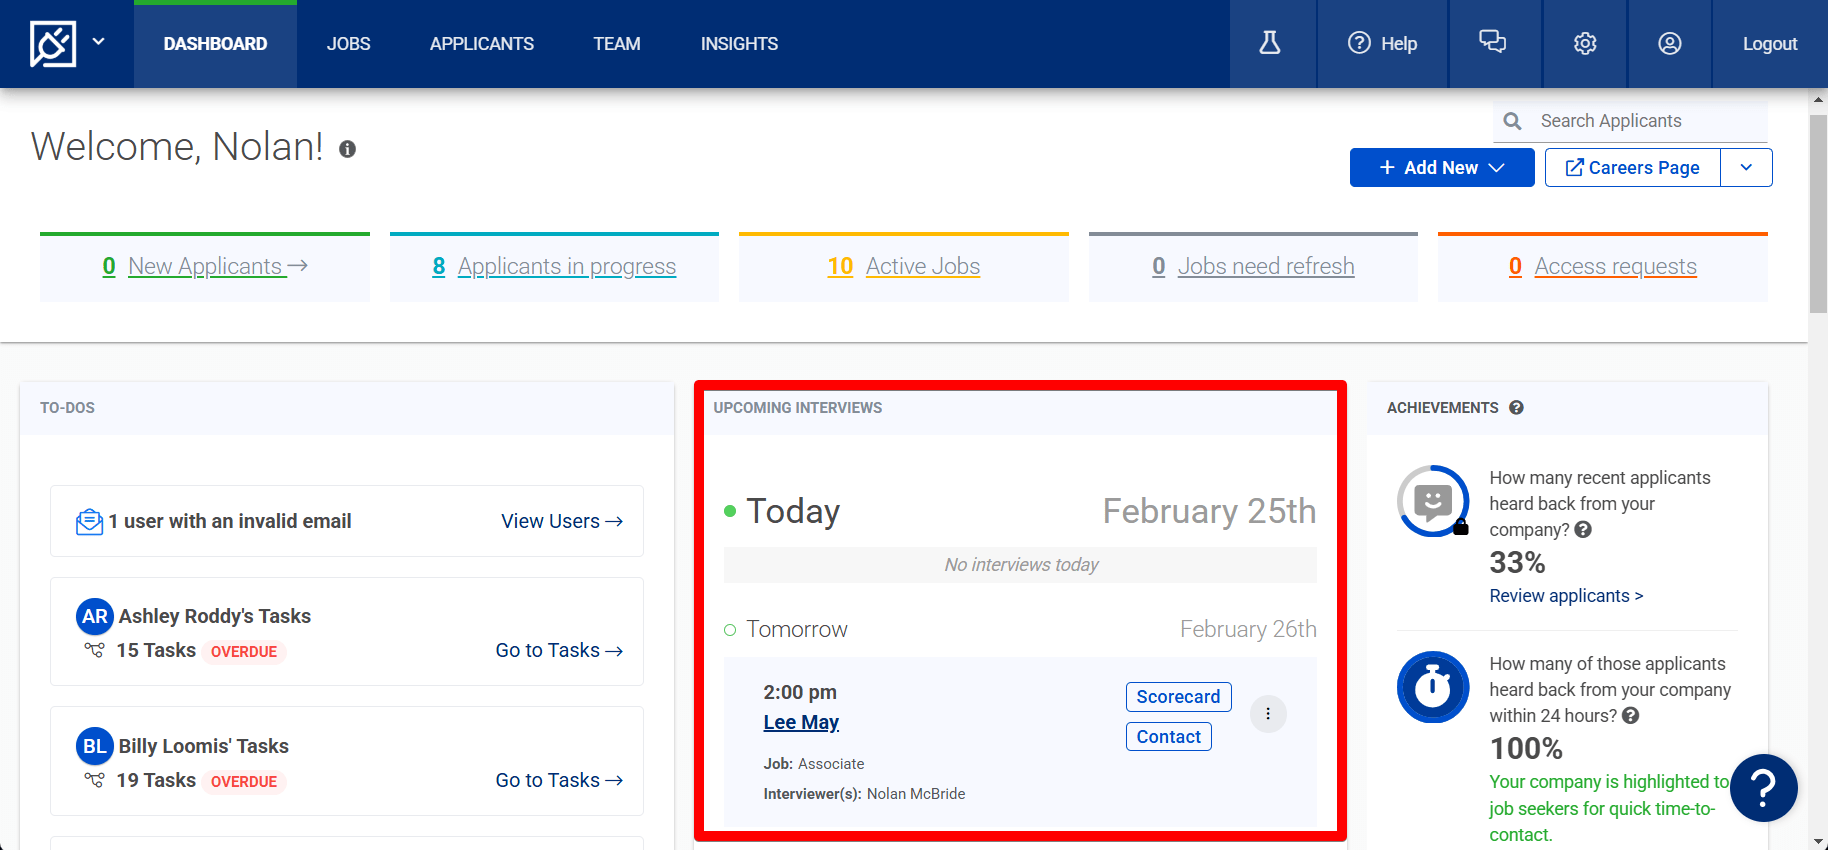Go to Tasks for Billy Loomis
This screenshot has width=1828, height=850.
pyautogui.click(x=559, y=780)
